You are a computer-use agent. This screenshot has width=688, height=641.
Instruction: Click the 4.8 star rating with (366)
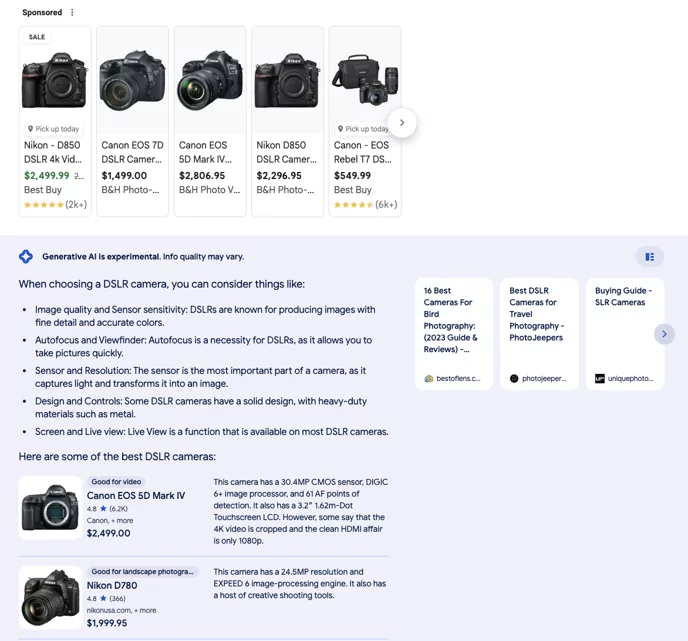pyautogui.click(x=106, y=598)
